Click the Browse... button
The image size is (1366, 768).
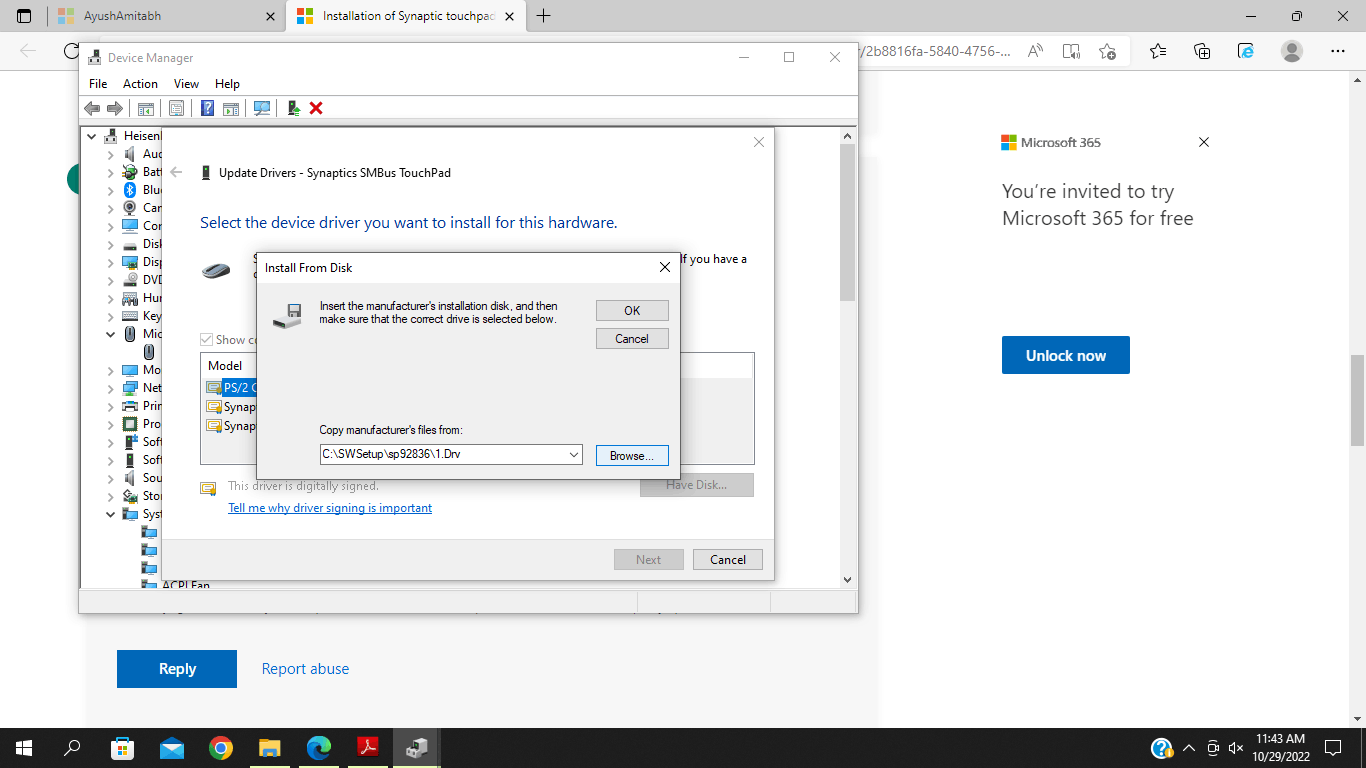point(632,455)
